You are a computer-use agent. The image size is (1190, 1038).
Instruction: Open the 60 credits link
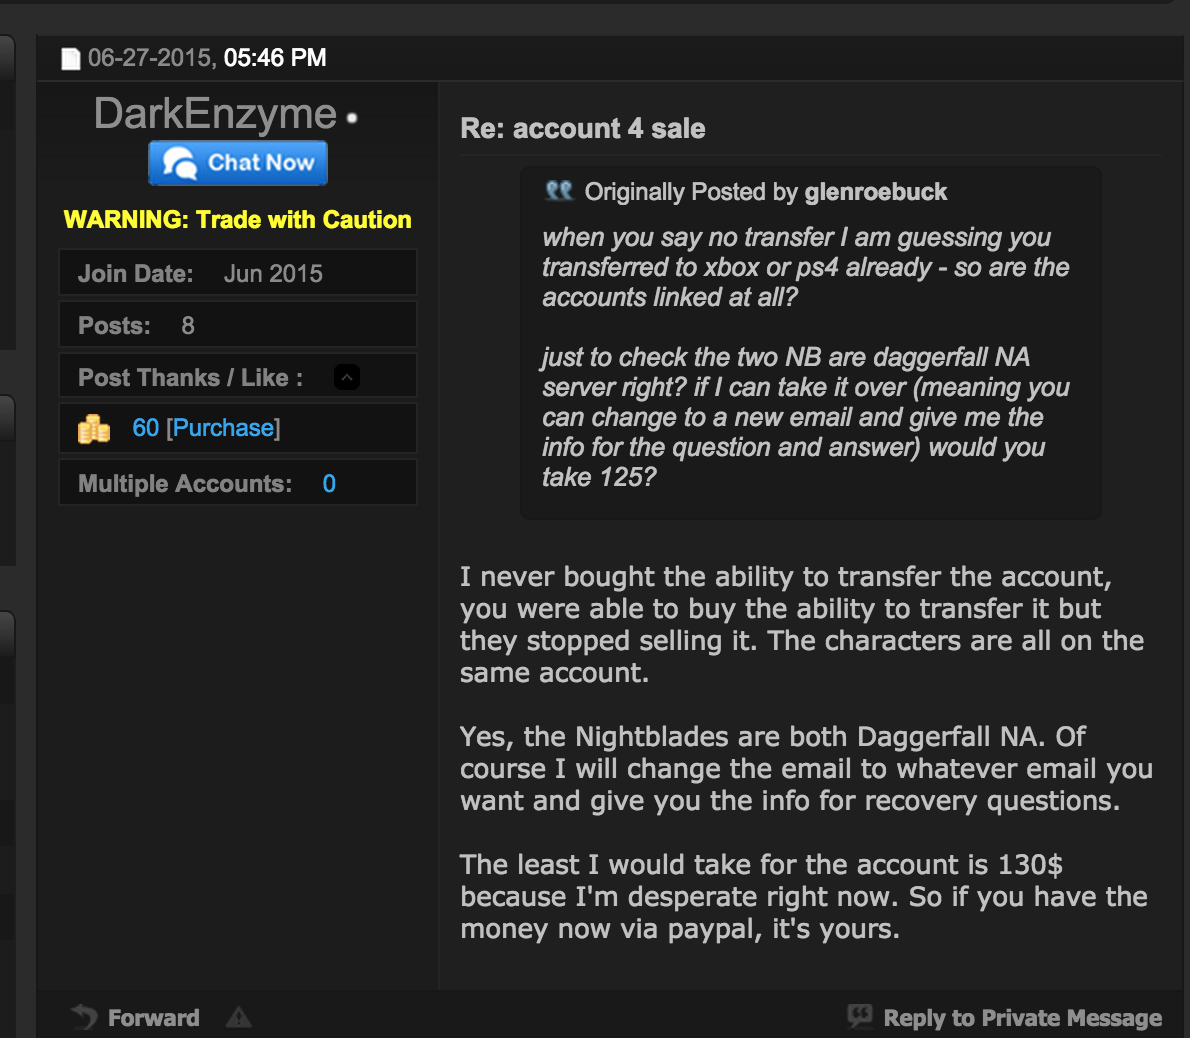(146, 428)
